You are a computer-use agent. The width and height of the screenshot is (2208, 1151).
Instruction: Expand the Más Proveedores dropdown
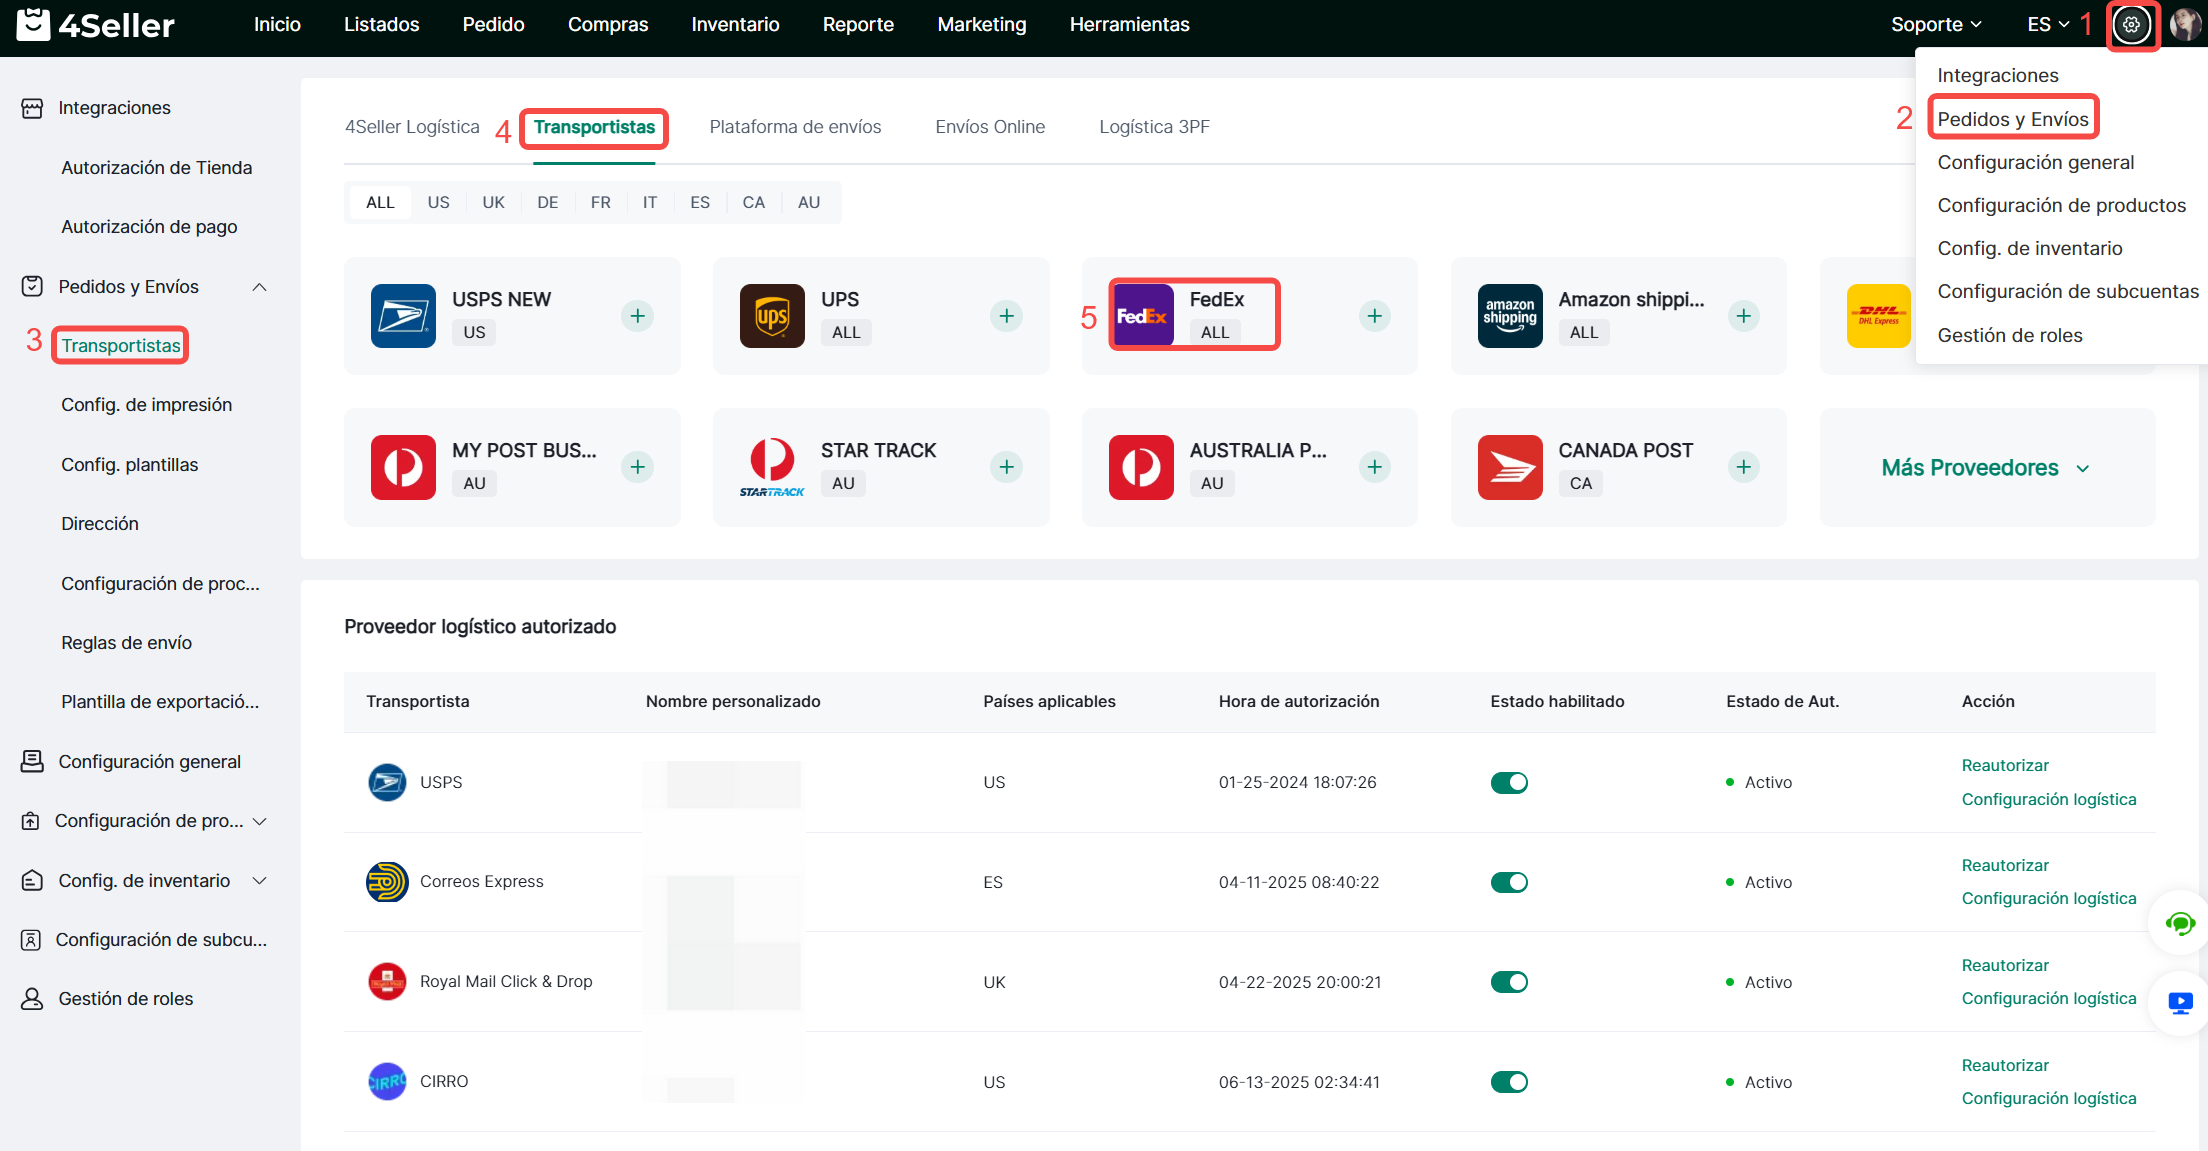click(x=1985, y=468)
